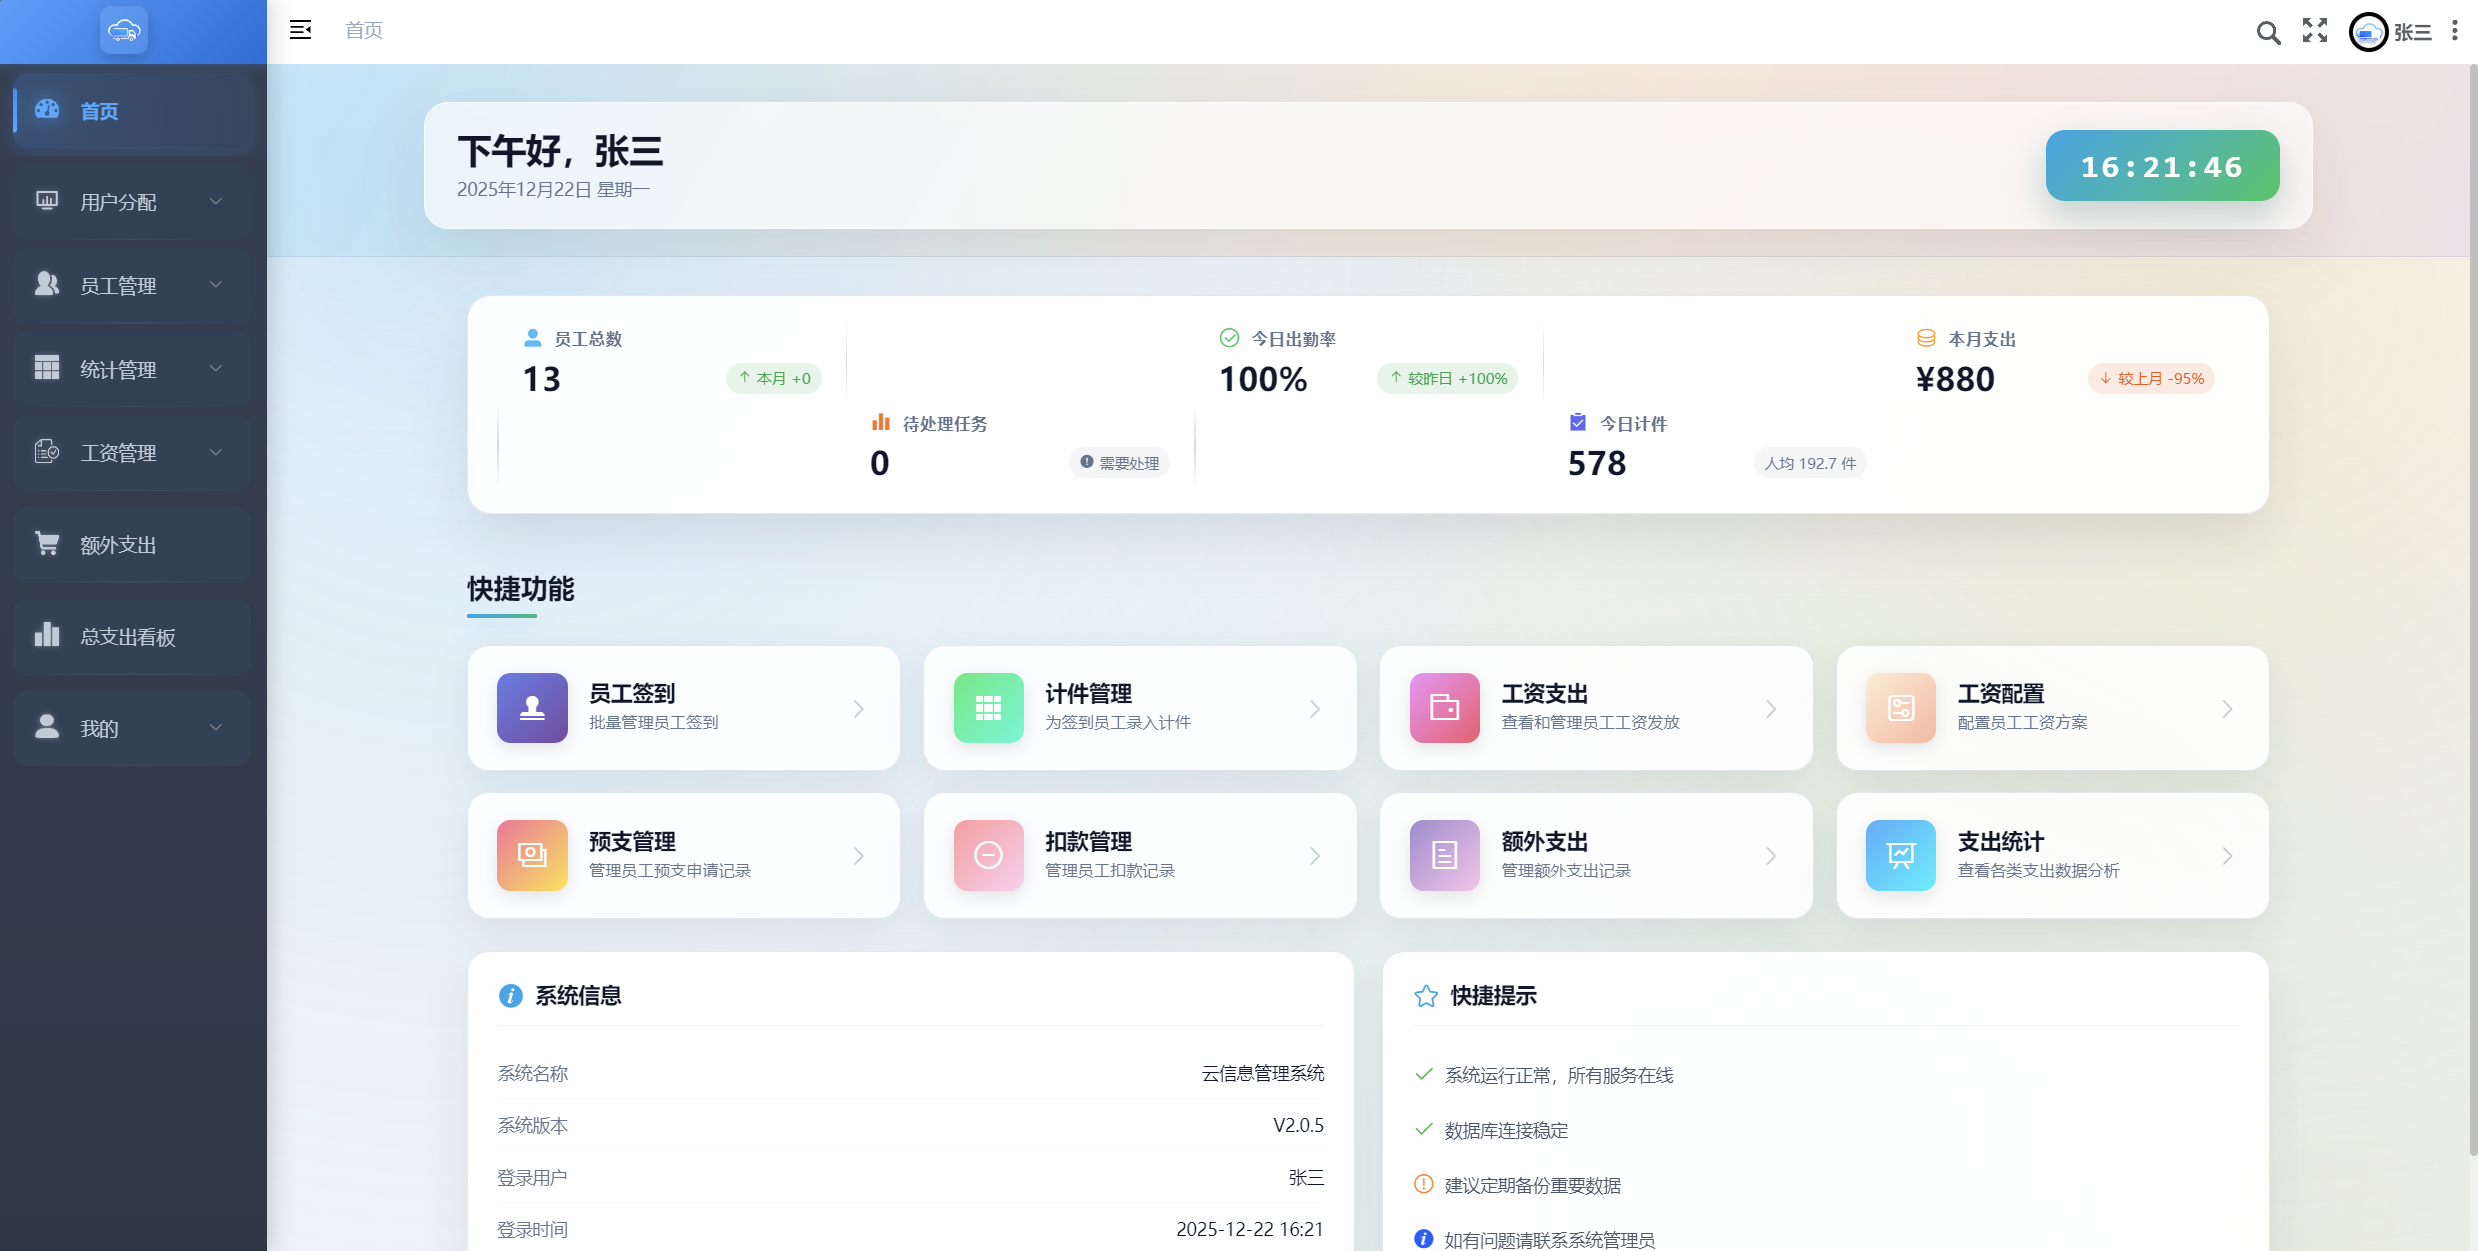Click the bar chart icon for 总支出看板
Image resolution: width=2478 pixels, height=1251 pixels.
pyautogui.click(x=47, y=636)
